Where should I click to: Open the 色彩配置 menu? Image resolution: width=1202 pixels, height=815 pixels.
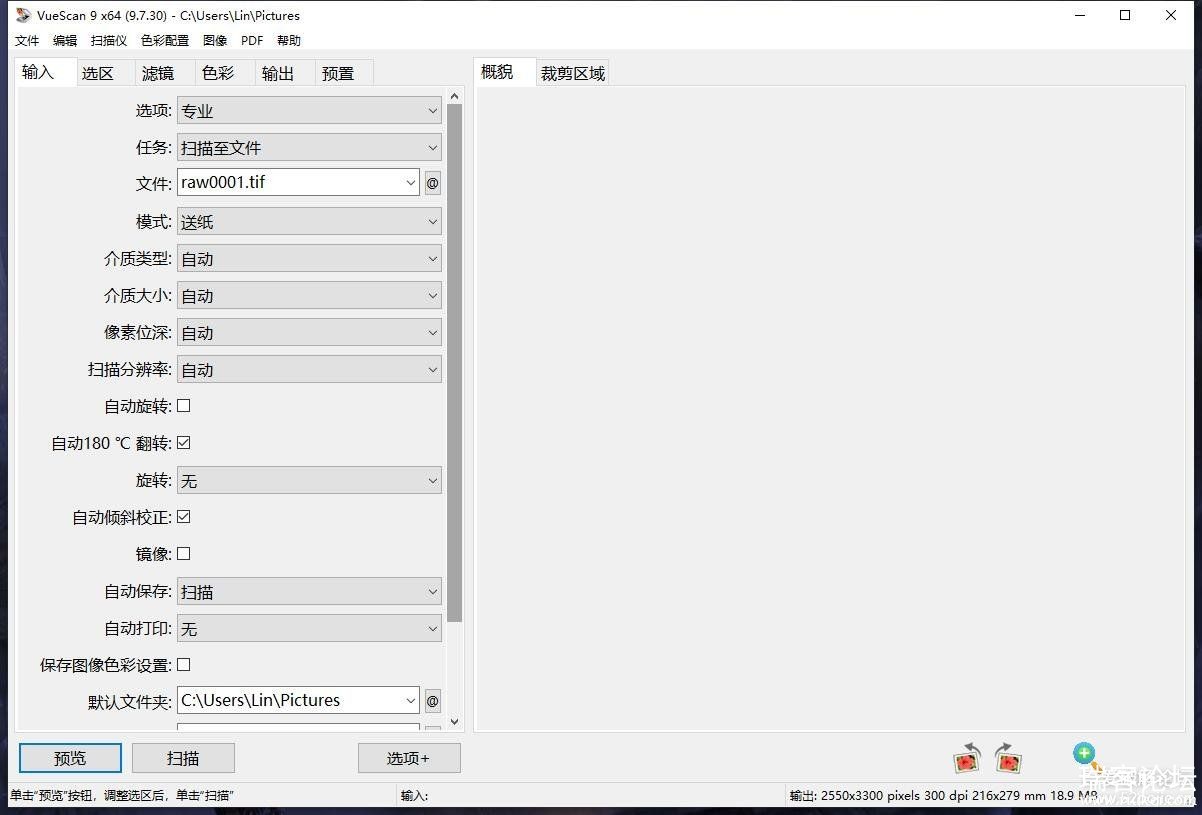click(165, 41)
